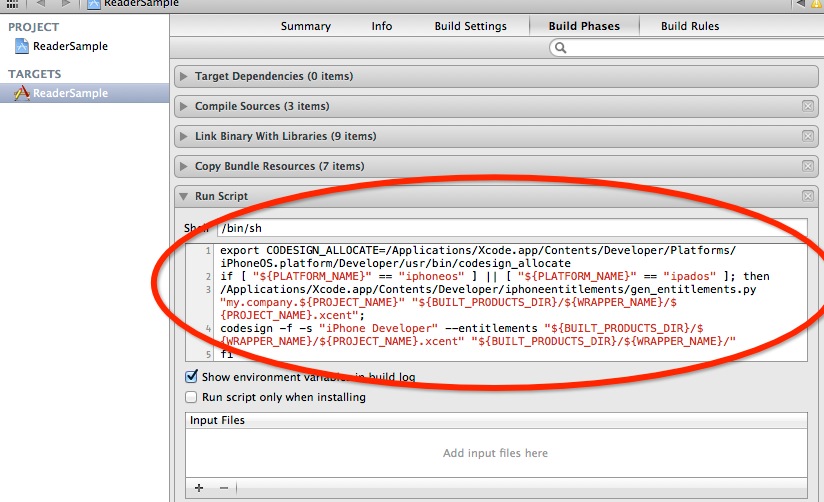Expand Target Dependencies (0 items)
Image resolution: width=824 pixels, height=502 pixels.
pos(183,76)
